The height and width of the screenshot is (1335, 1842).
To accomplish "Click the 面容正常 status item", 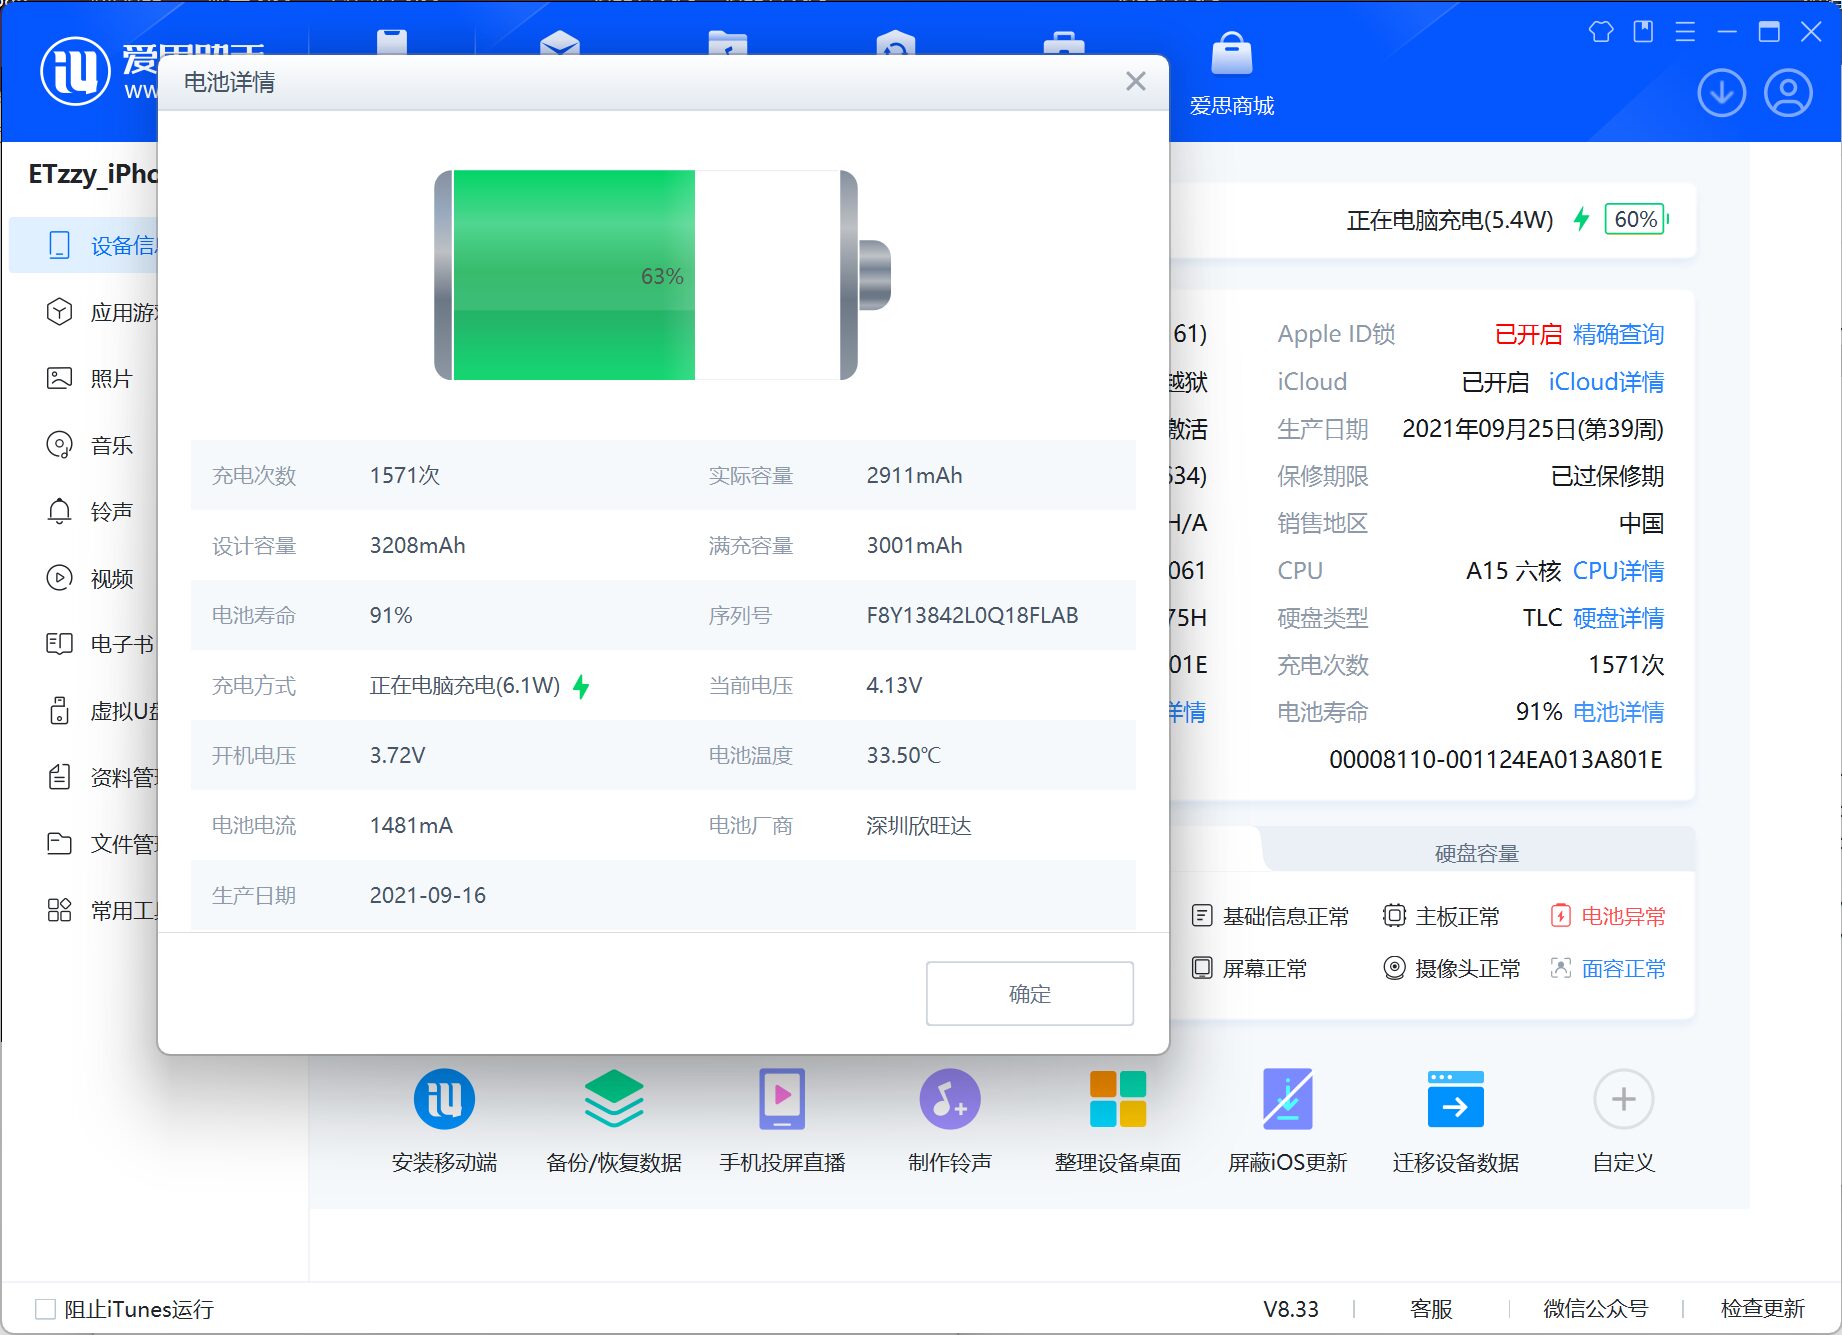I will (x=1608, y=968).
